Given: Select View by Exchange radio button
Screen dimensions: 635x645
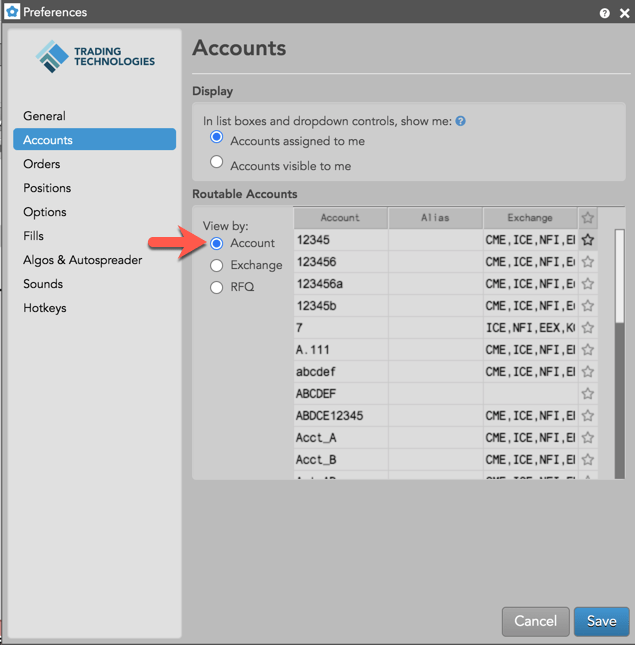Looking at the screenshot, I should (x=216, y=265).
